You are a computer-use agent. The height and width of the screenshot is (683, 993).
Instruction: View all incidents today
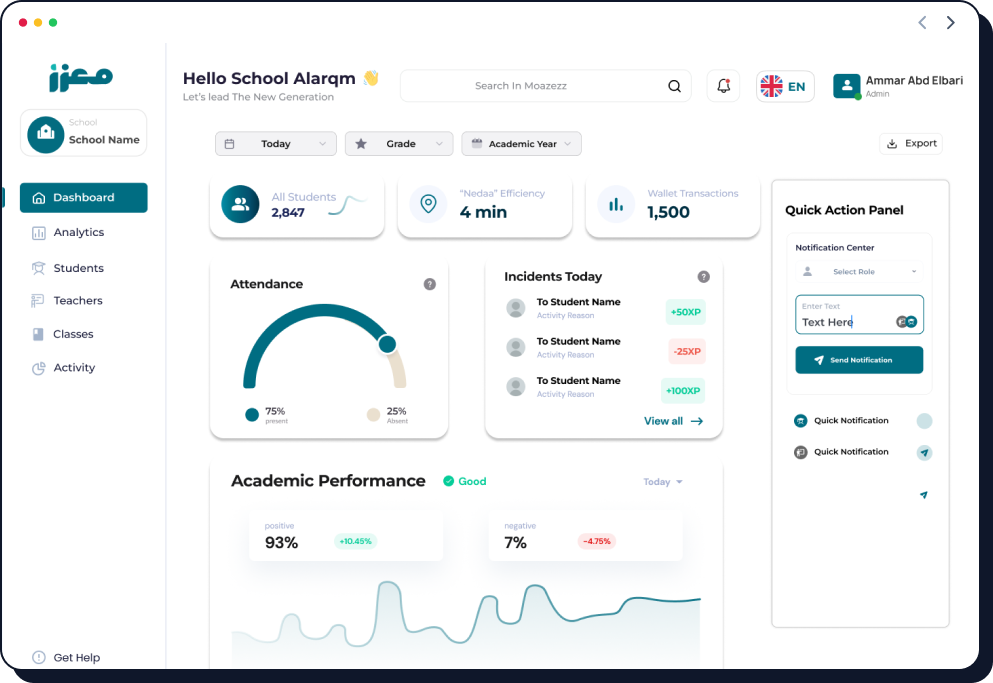point(674,421)
